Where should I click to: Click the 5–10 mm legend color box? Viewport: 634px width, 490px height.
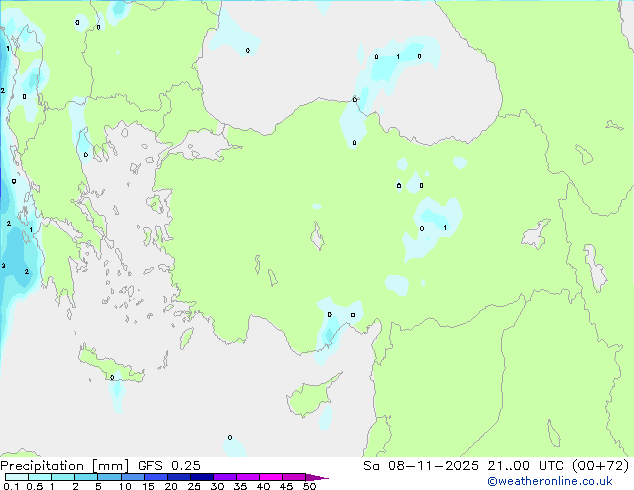pyautogui.click(x=109, y=477)
